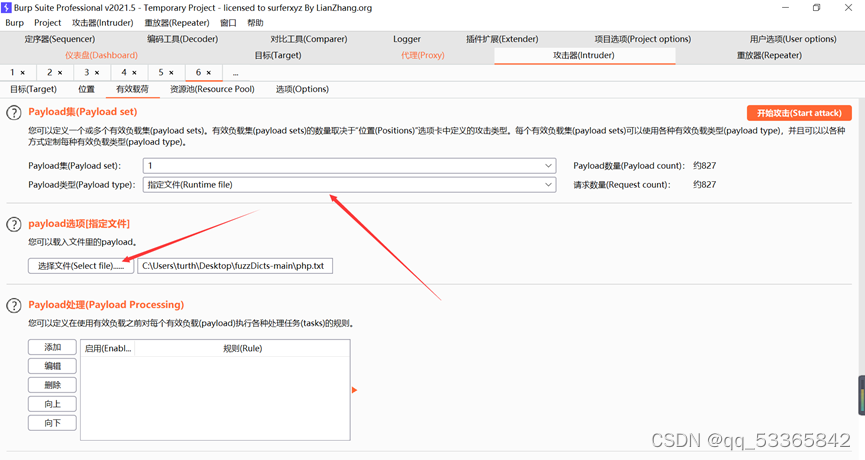Select Intruder attack tab 3
This screenshot has height=460, width=865.
87,72
